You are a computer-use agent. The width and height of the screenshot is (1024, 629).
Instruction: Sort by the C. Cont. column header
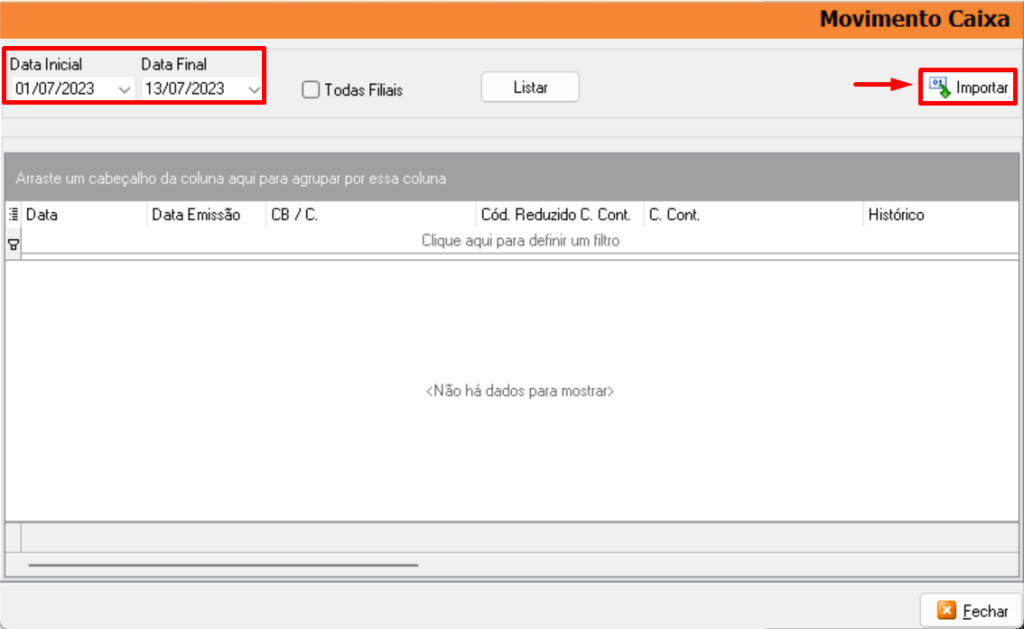754,215
